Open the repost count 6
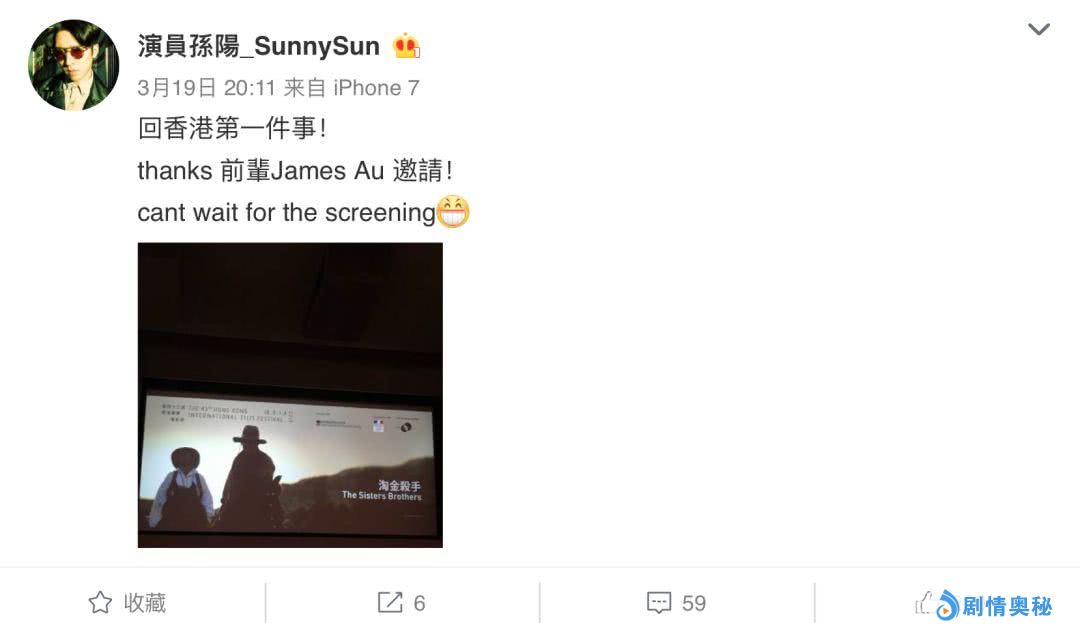 419,604
